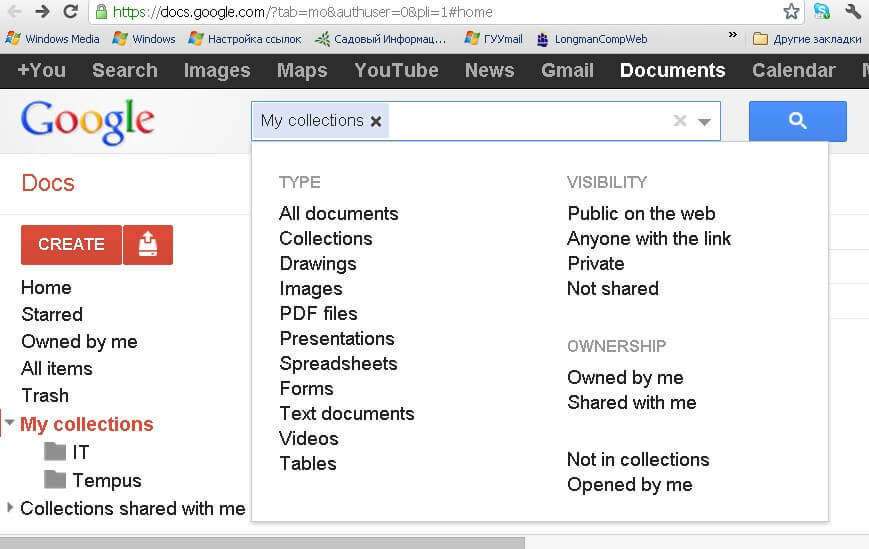This screenshot has height=549, width=869.
Task: Bookmark page with the star icon
Action: point(791,11)
